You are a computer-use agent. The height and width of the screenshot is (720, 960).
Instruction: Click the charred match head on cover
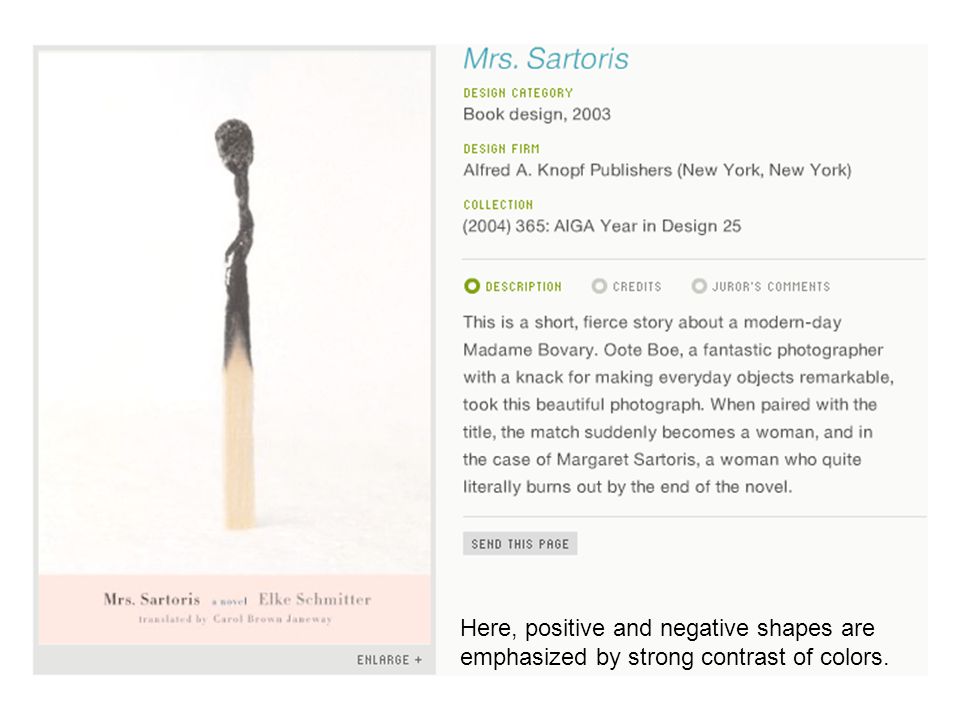tap(234, 143)
